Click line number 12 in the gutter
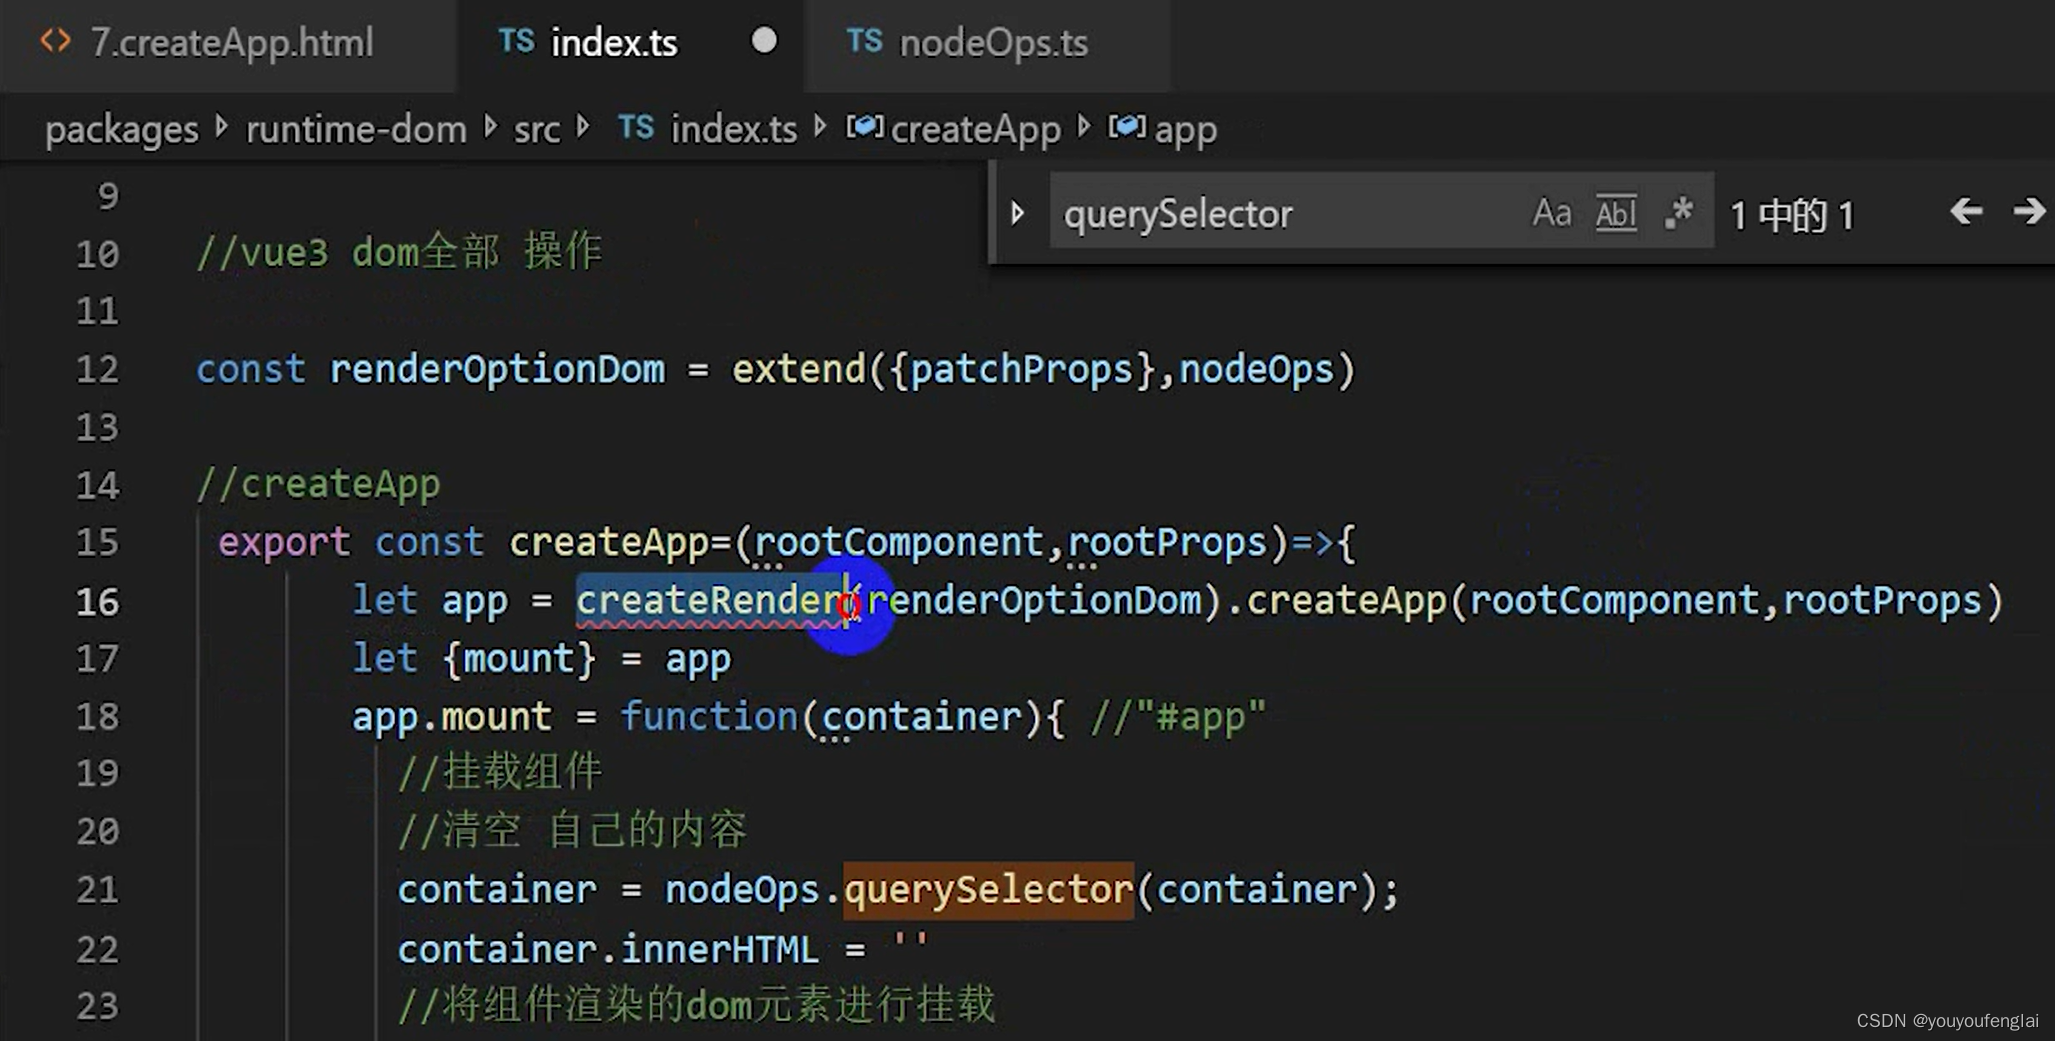This screenshot has width=2055, height=1041. tap(97, 370)
